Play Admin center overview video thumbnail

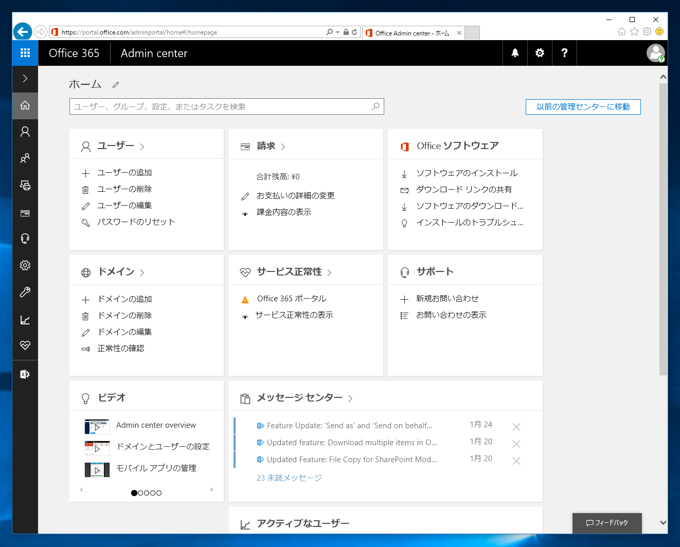[97, 427]
